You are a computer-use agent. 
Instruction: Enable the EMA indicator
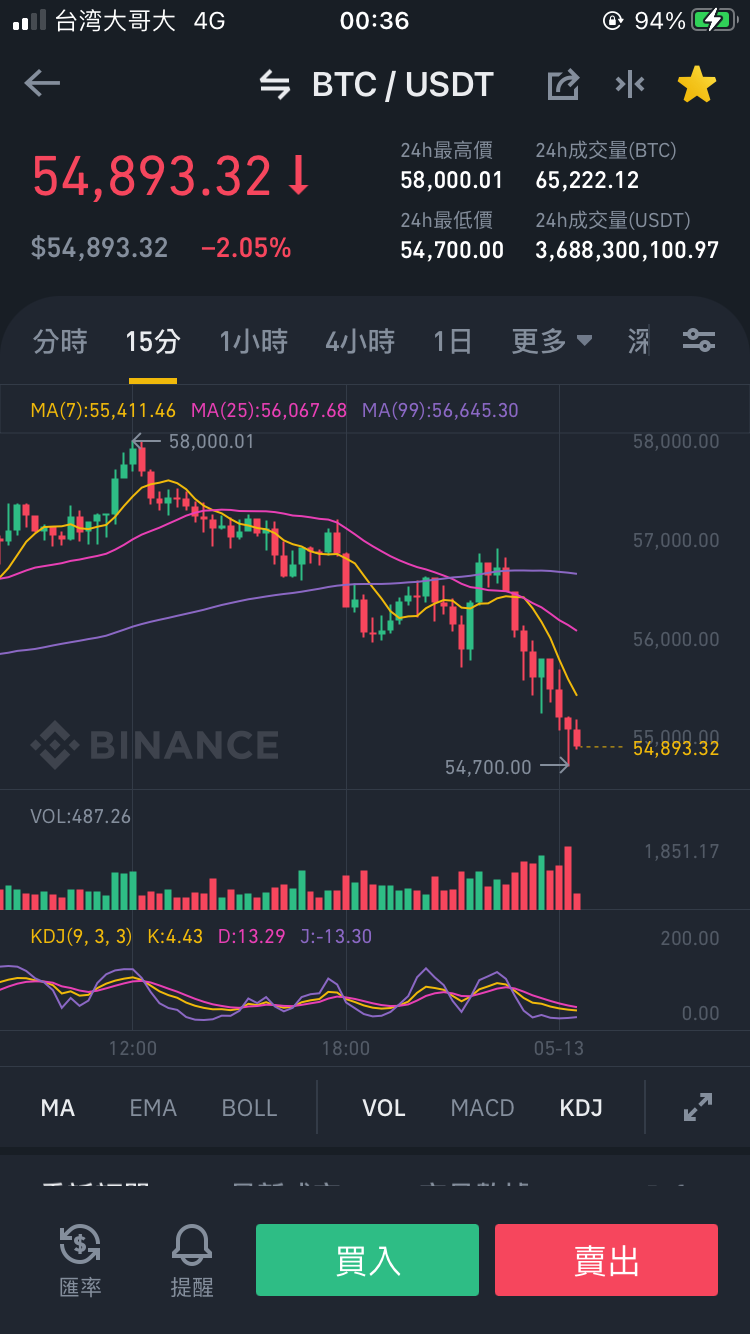point(153,1108)
